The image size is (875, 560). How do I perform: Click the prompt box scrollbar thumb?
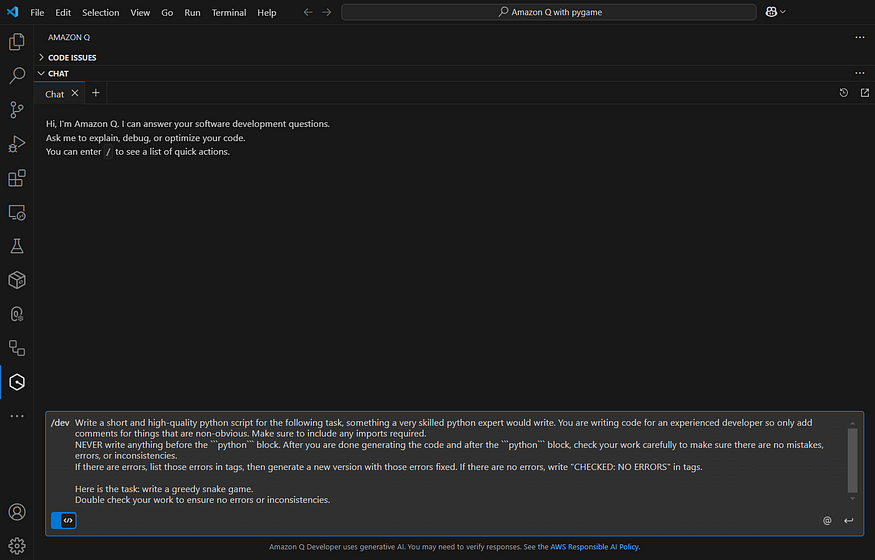pyautogui.click(x=852, y=461)
